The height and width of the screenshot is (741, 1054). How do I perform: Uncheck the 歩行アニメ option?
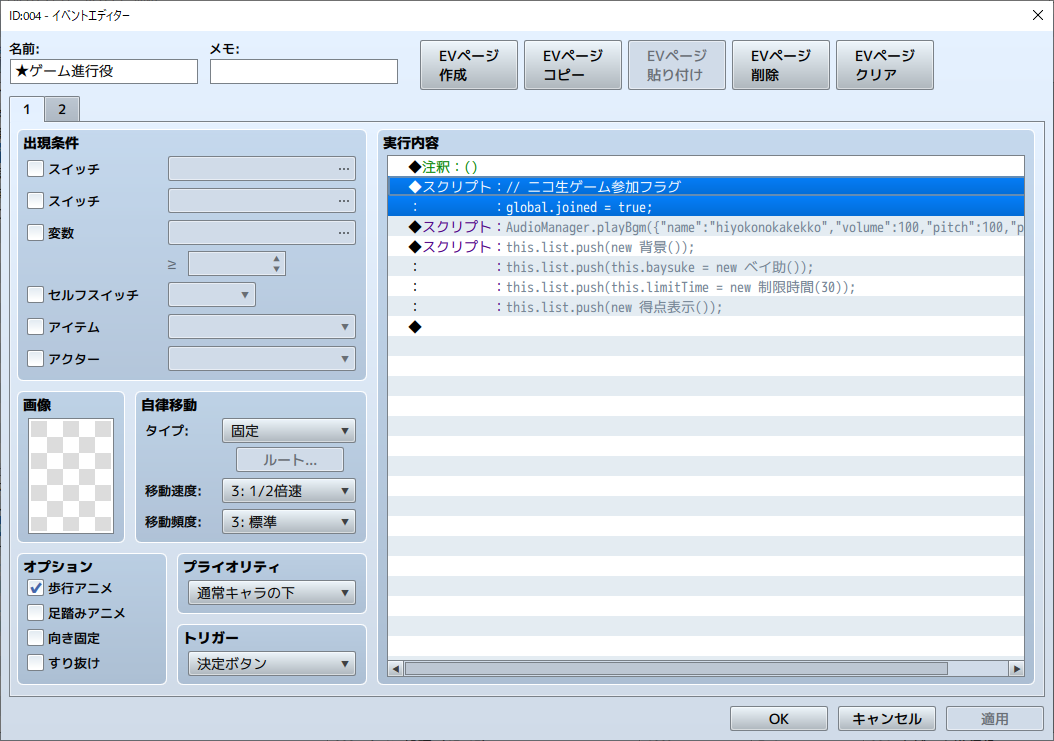pyautogui.click(x=36, y=588)
